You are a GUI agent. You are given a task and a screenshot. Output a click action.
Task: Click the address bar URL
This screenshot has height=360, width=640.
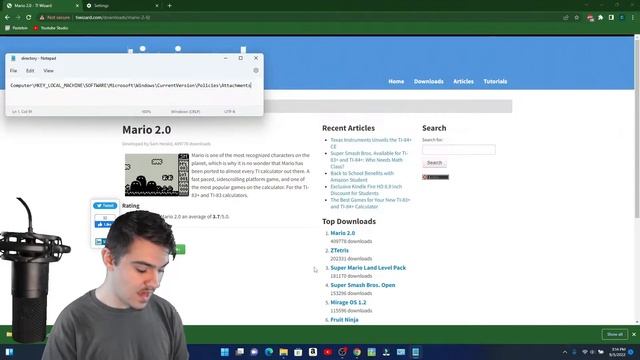pos(113,18)
